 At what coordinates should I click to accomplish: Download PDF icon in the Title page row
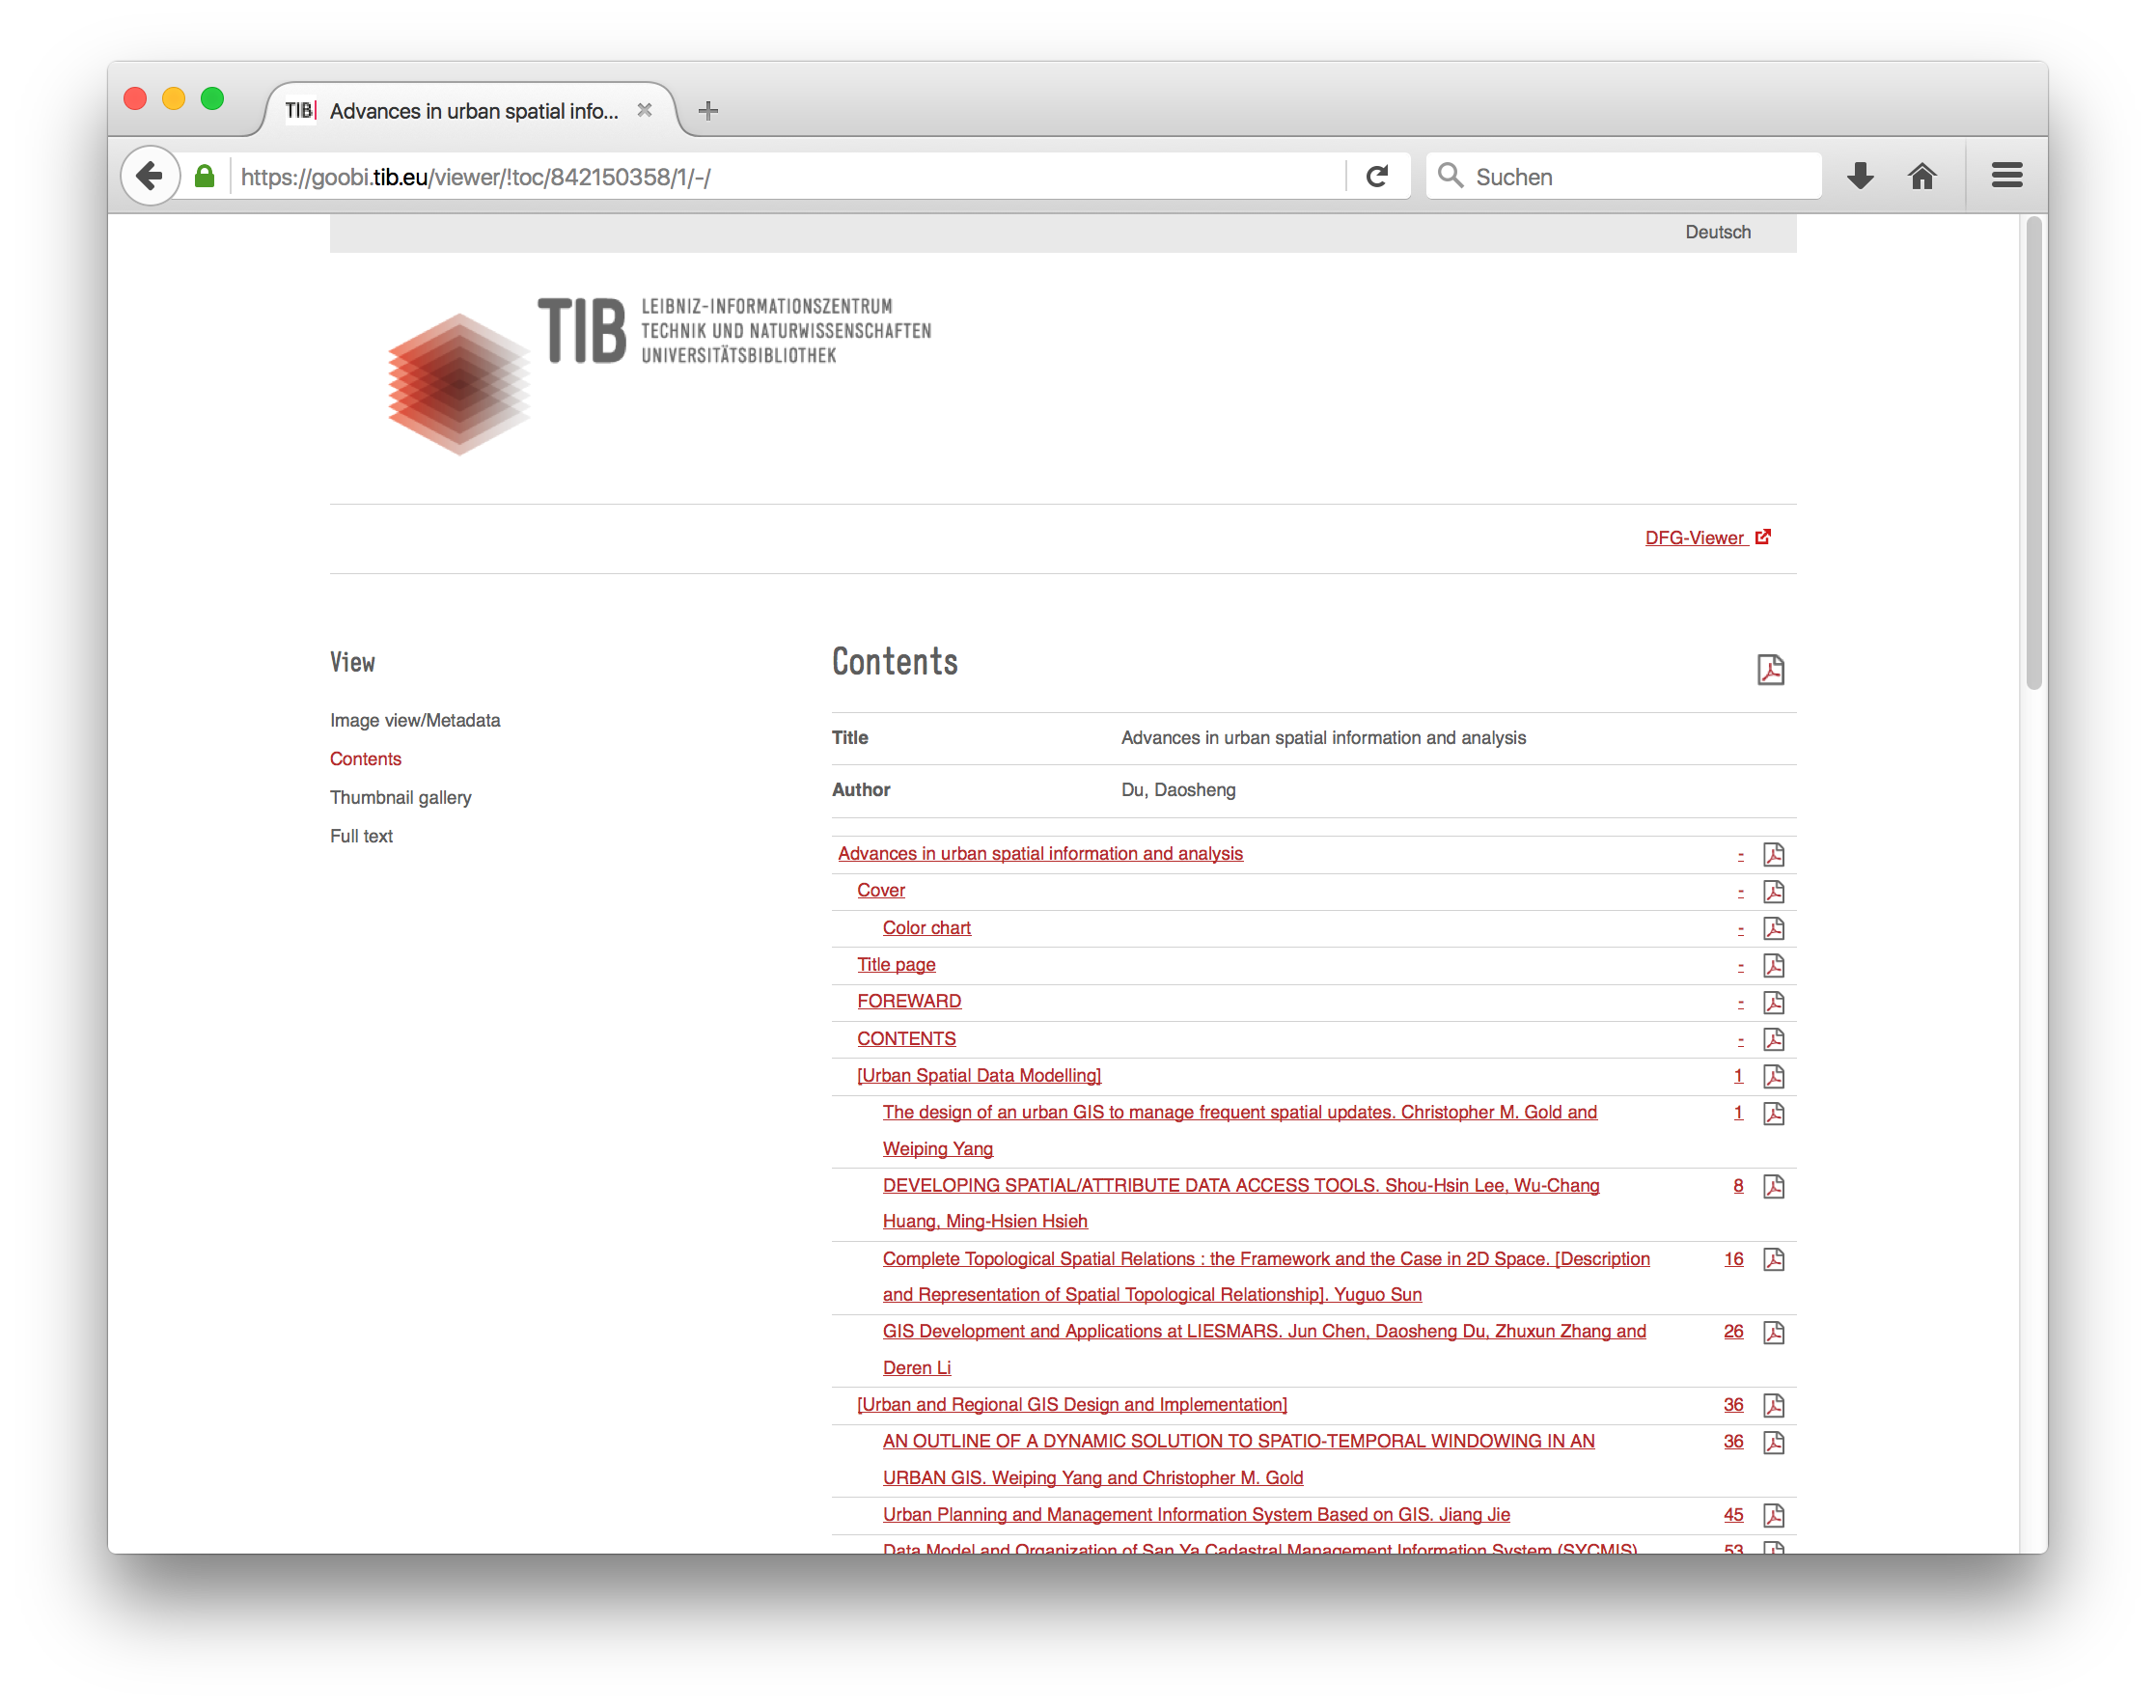point(1773,965)
